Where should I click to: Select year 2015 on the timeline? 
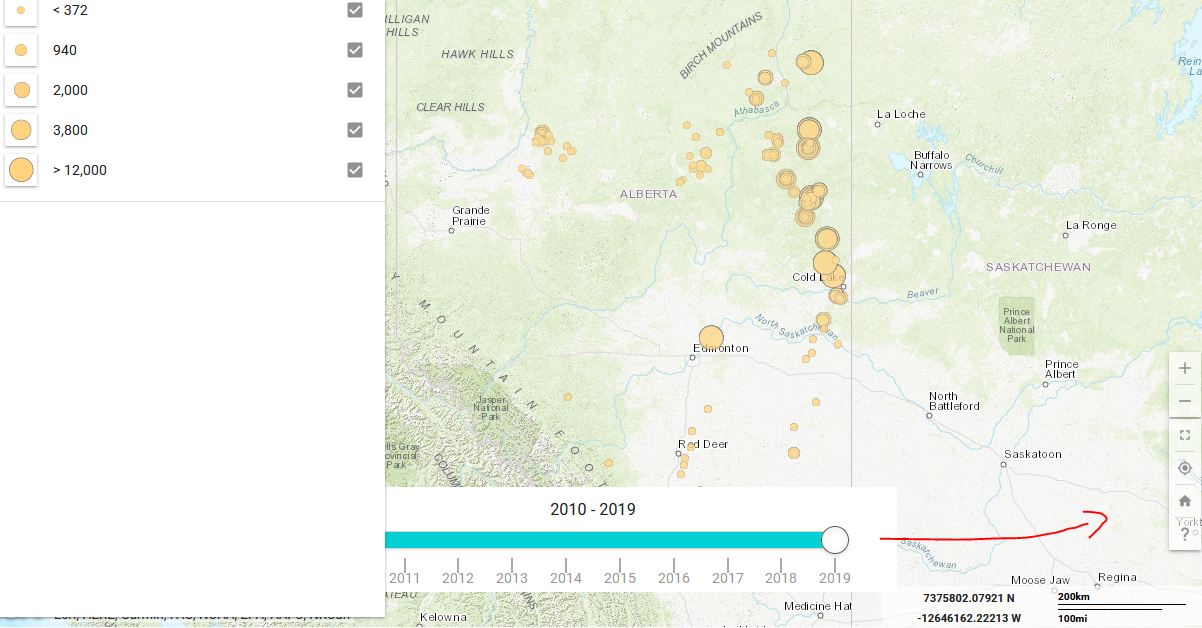pos(620,578)
